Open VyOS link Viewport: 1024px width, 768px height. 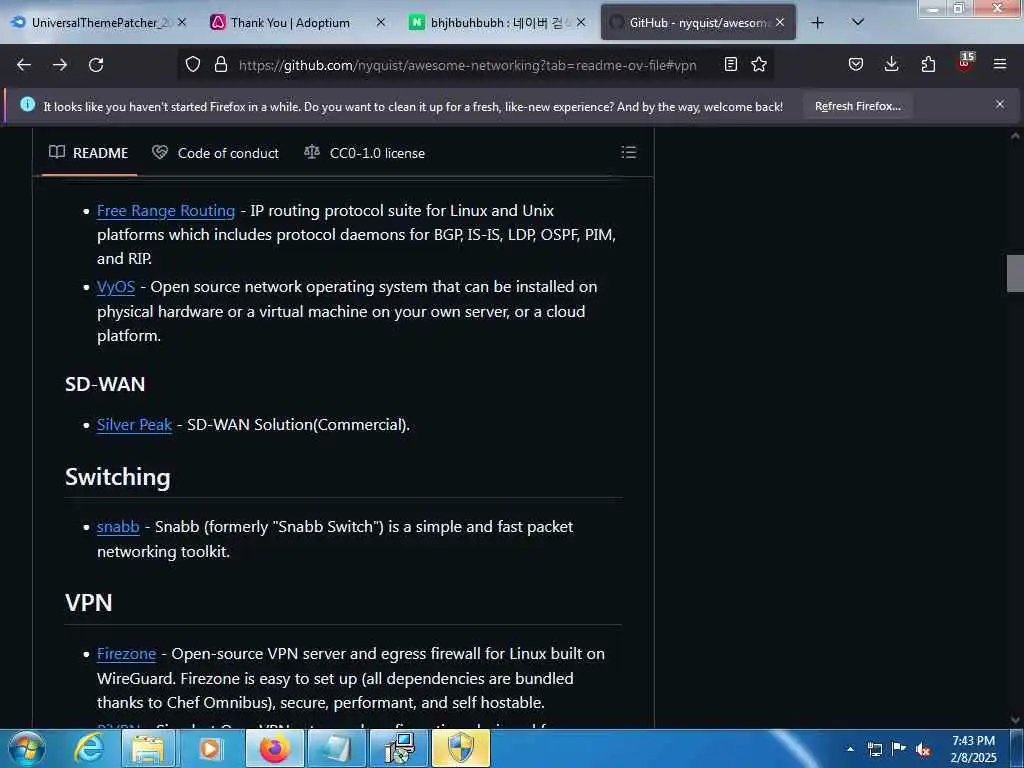pos(116,287)
